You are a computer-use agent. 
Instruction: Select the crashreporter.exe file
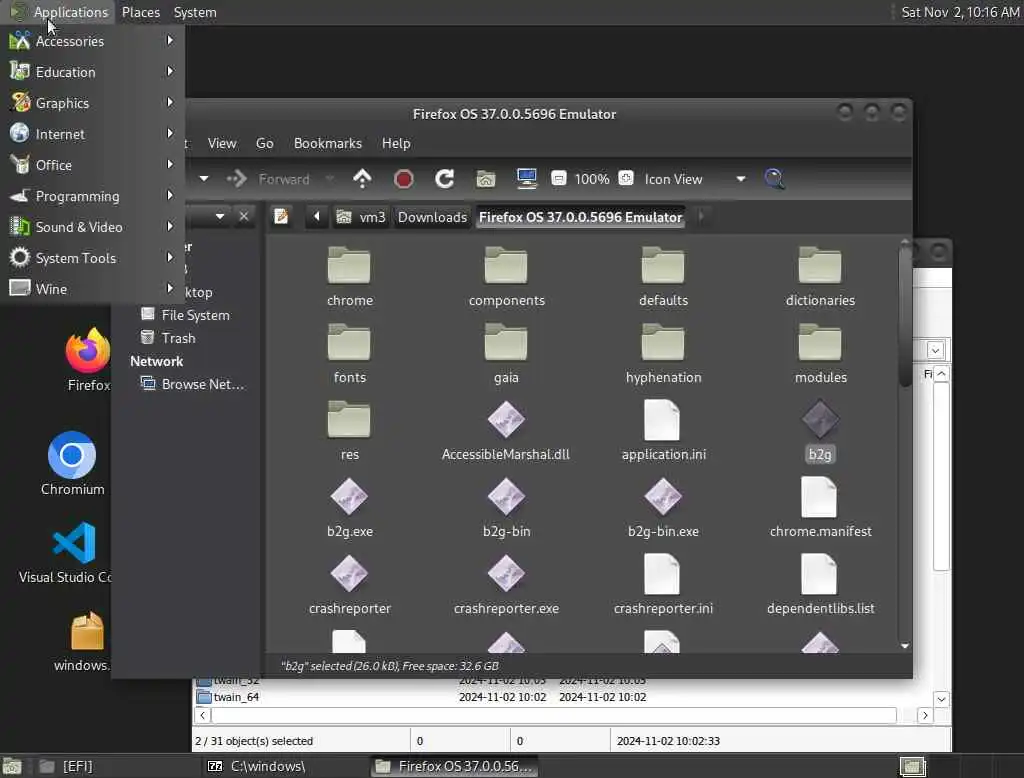coord(507,585)
